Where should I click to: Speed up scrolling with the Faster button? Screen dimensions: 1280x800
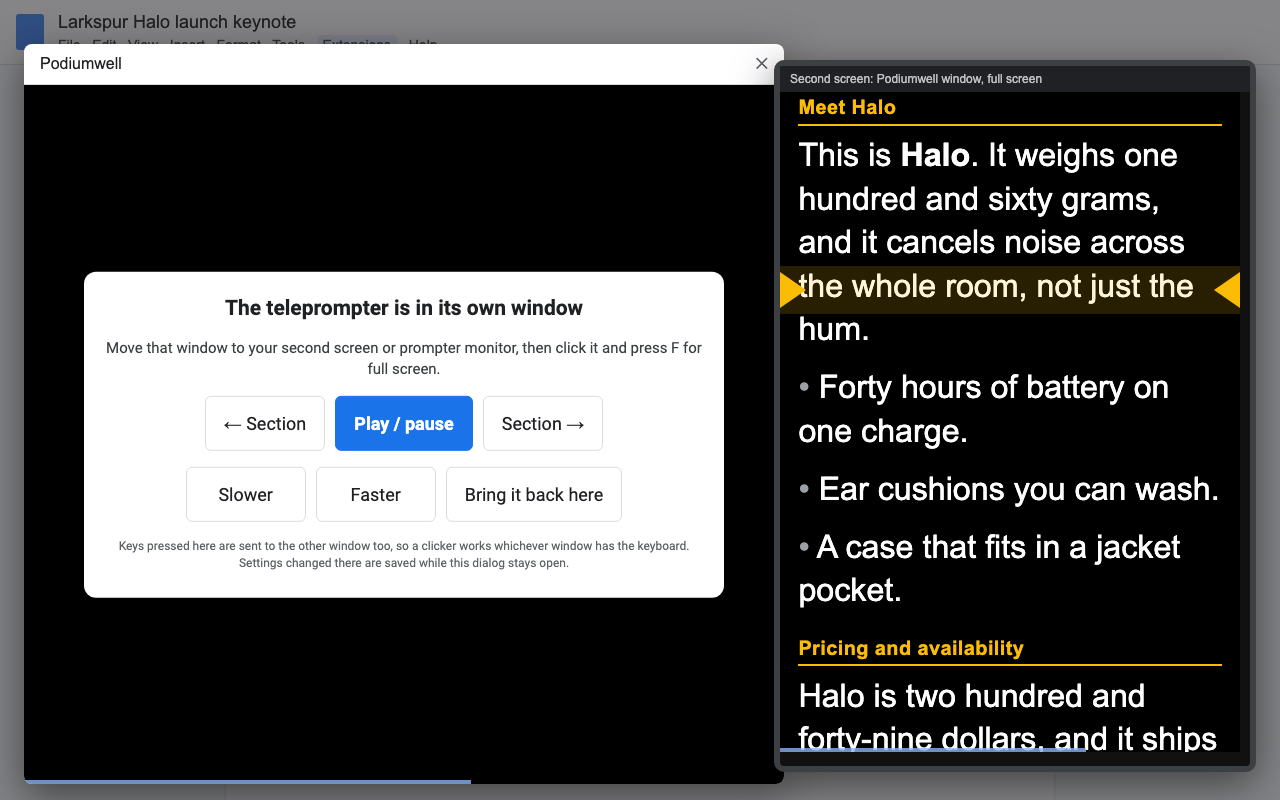click(x=376, y=494)
